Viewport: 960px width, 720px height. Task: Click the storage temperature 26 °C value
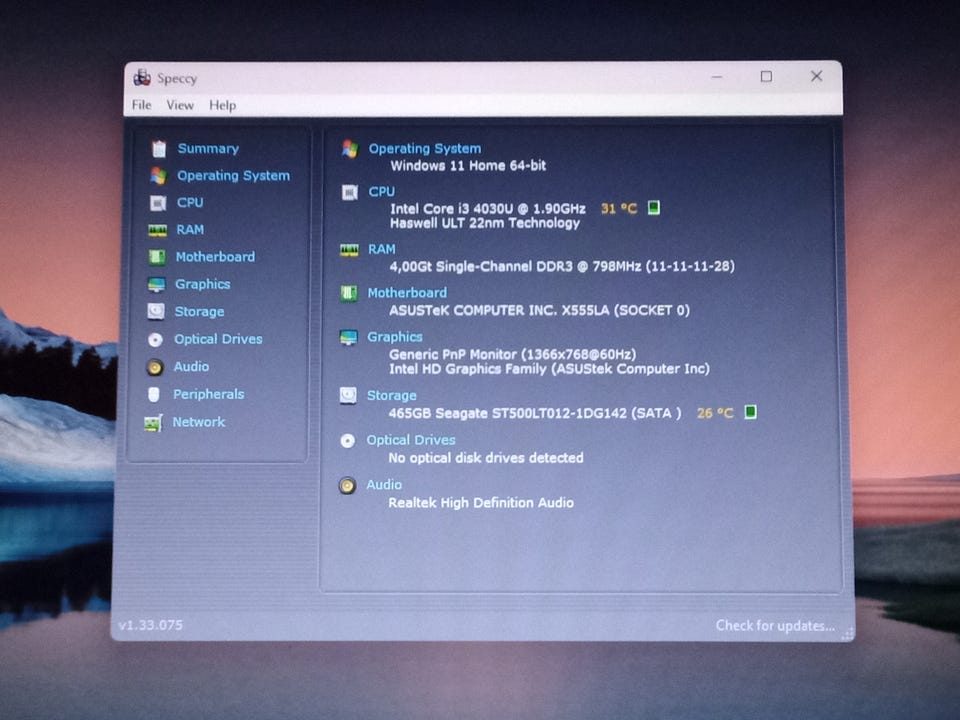pos(715,413)
